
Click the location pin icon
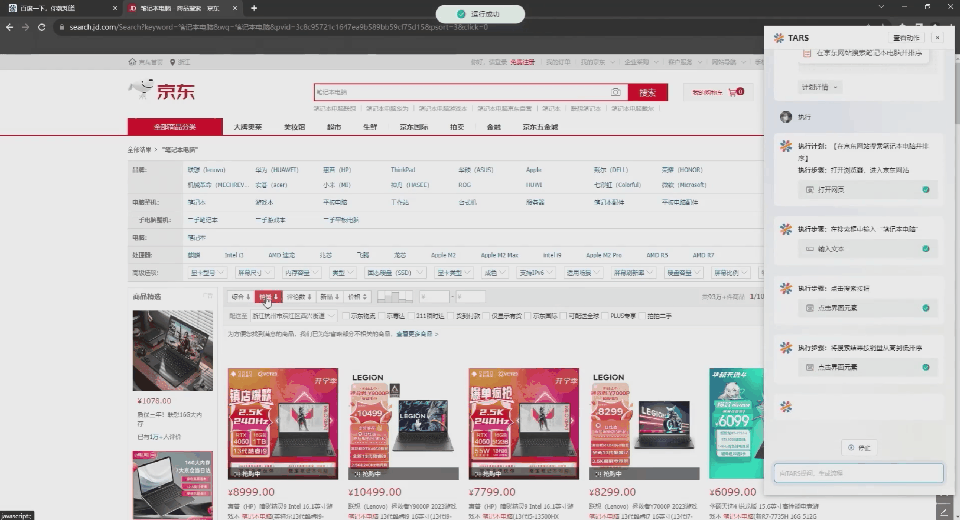coord(173,62)
